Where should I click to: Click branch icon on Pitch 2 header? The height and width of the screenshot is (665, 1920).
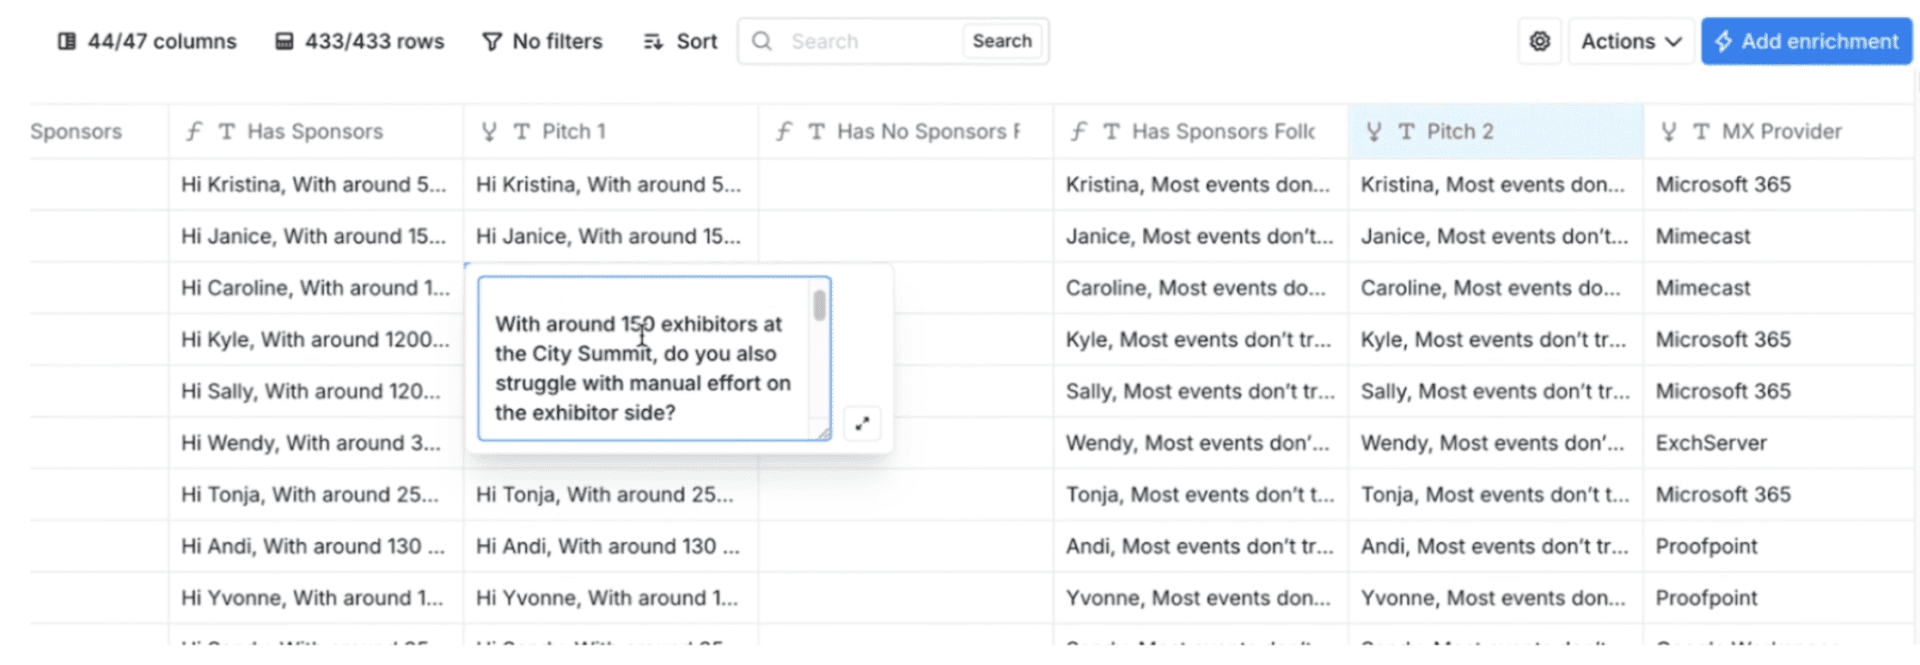1374,131
